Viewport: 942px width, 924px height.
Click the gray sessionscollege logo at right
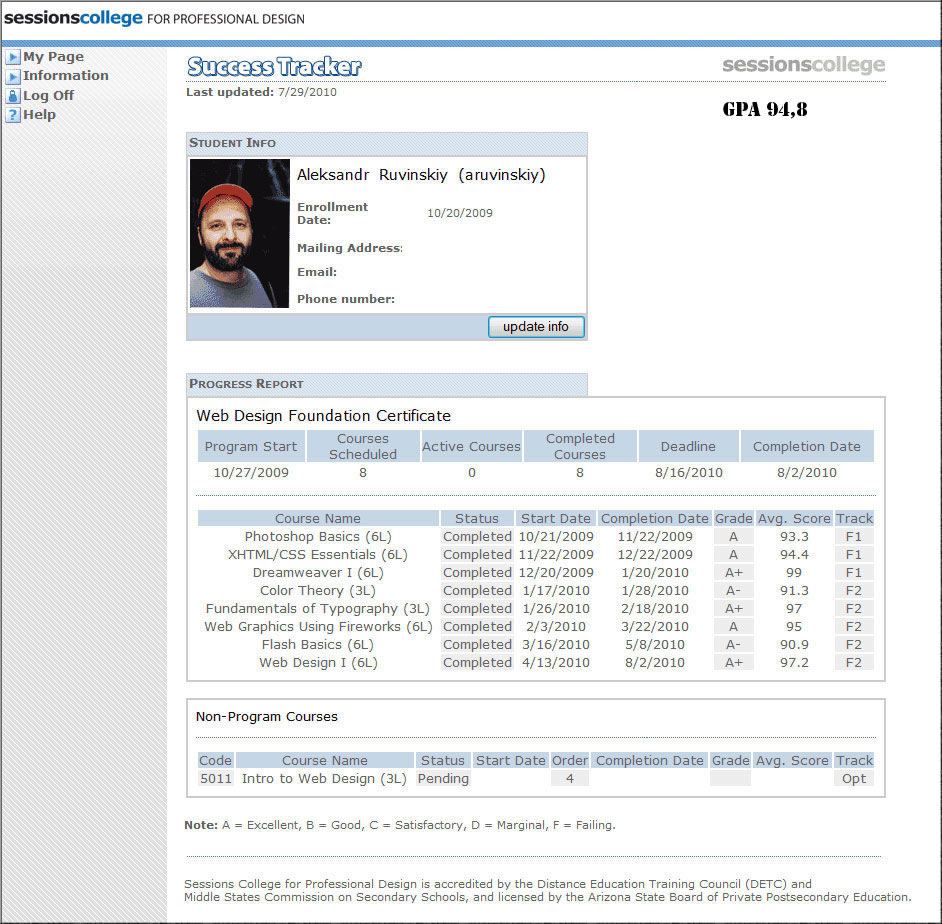(803, 66)
